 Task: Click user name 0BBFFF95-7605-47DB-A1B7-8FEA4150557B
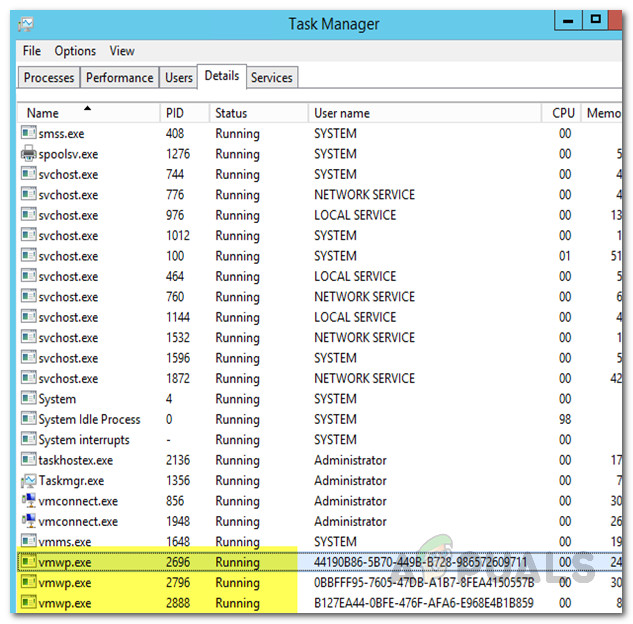point(424,582)
